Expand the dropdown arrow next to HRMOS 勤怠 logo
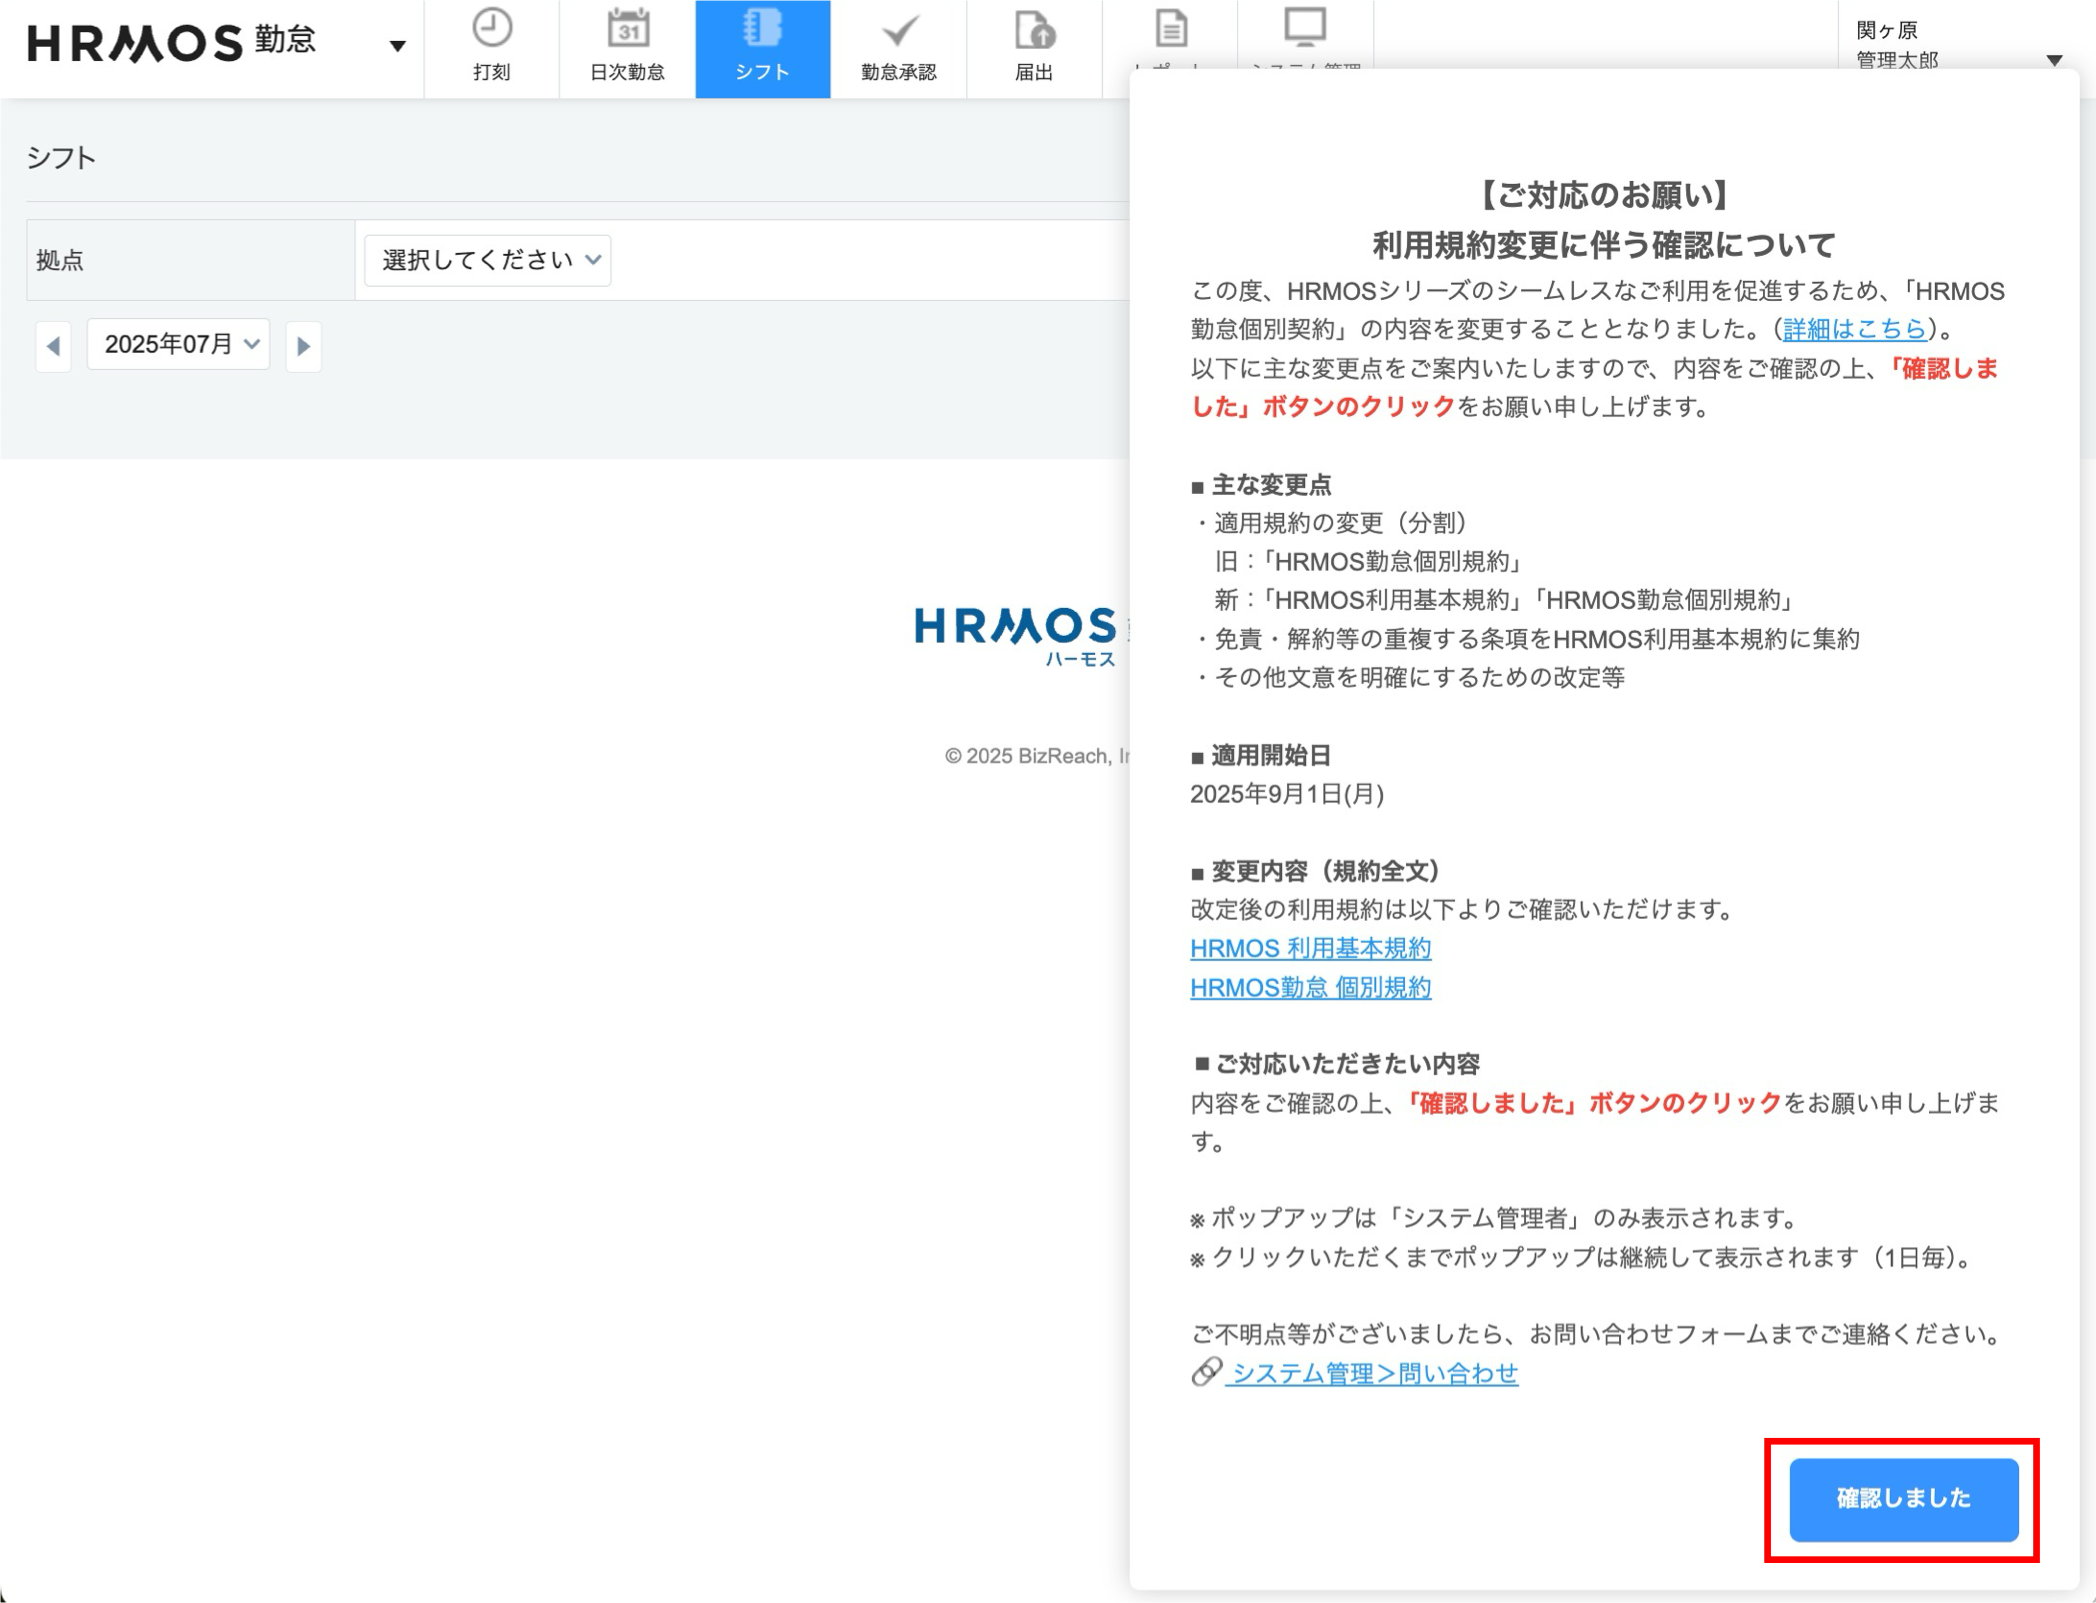 click(397, 46)
